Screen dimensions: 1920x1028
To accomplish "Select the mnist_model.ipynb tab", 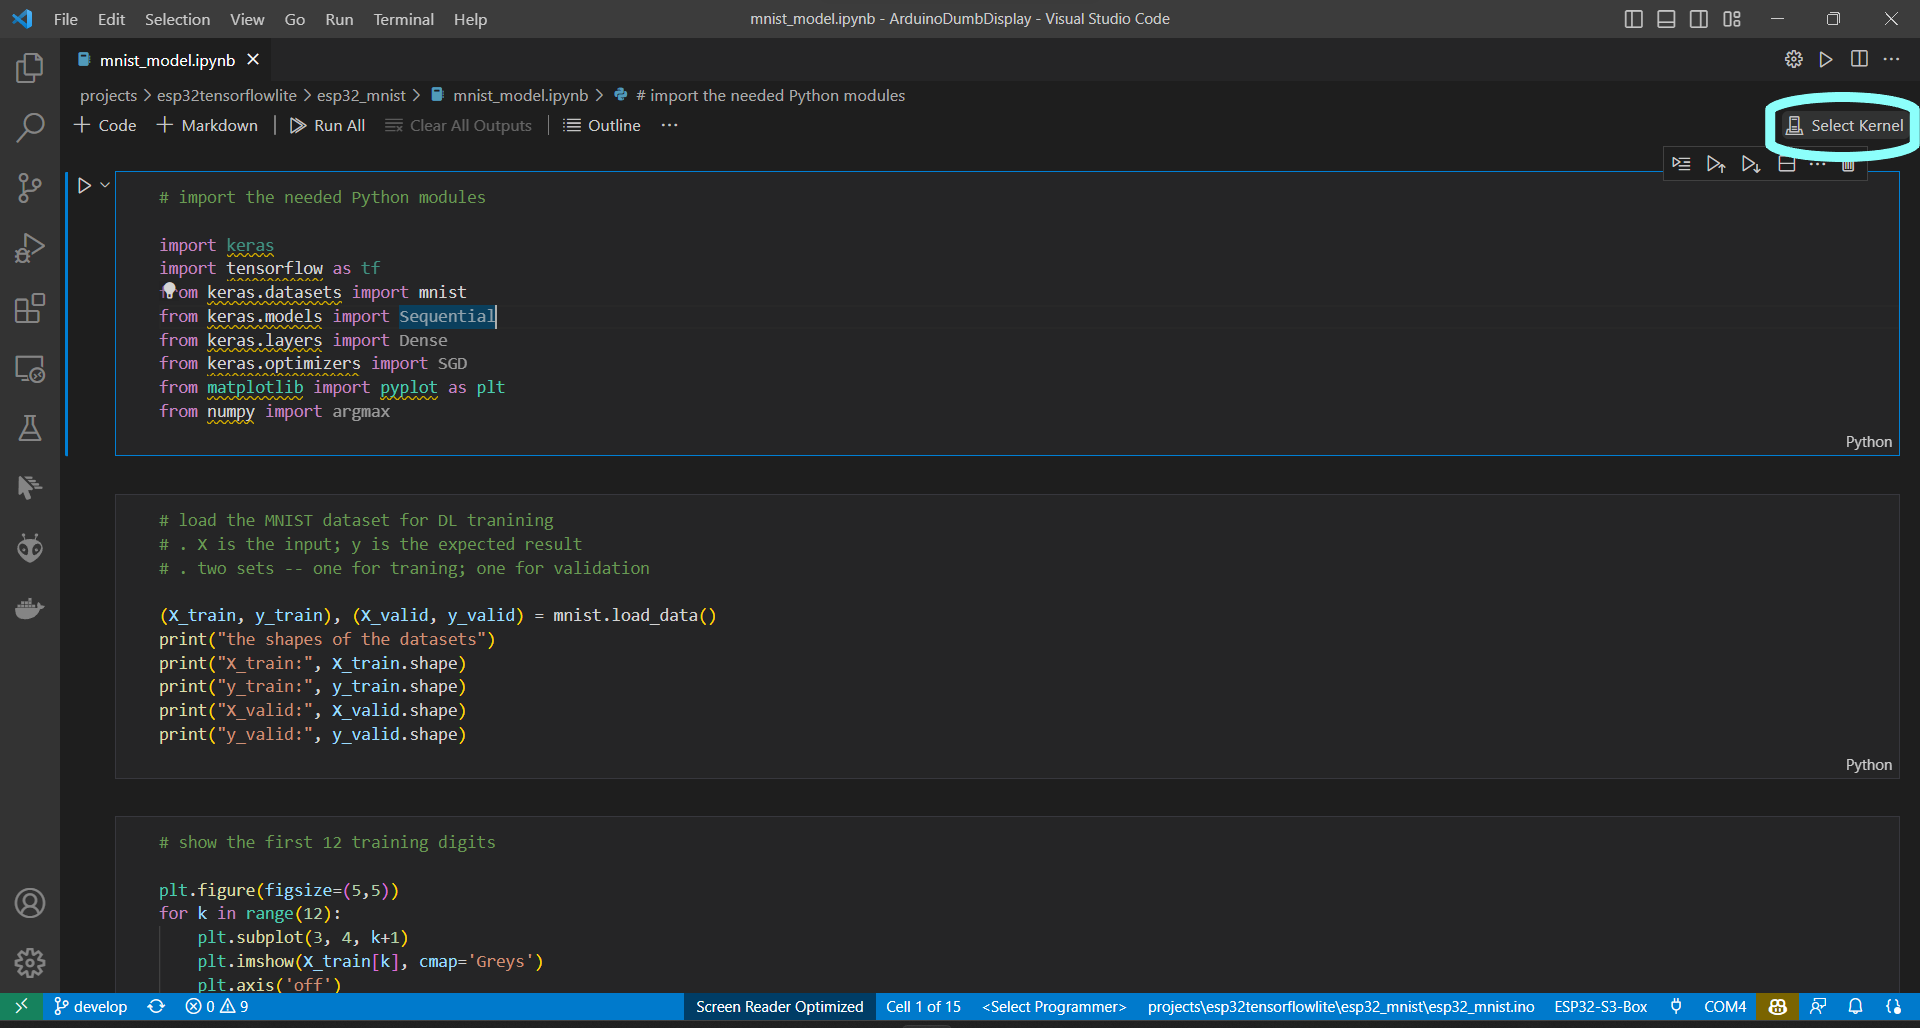I will 167,60.
